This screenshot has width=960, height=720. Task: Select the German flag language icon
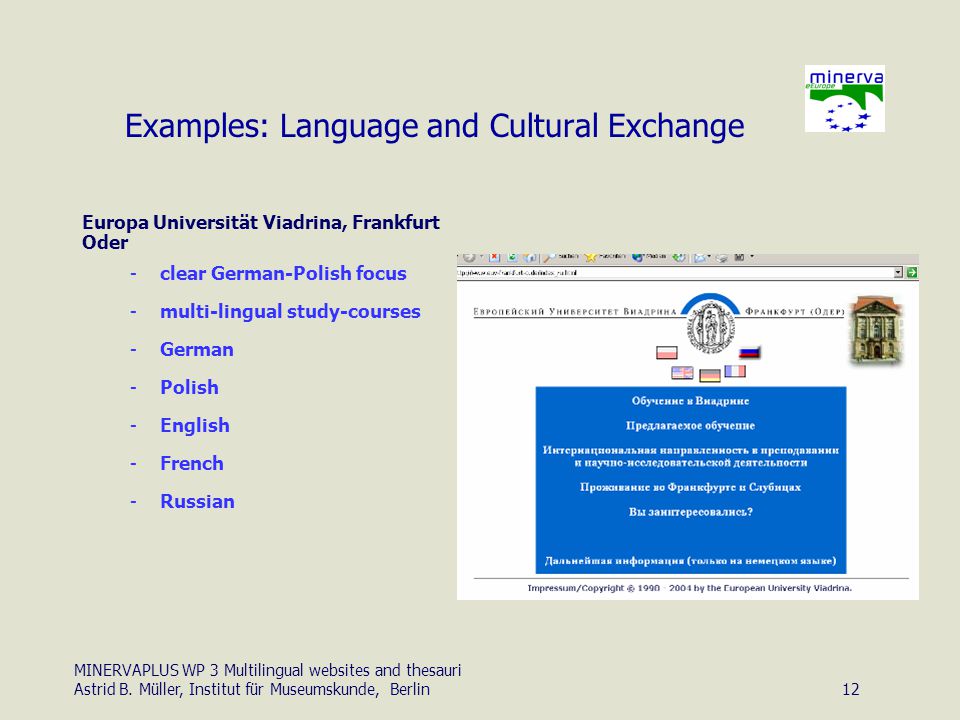[710, 375]
